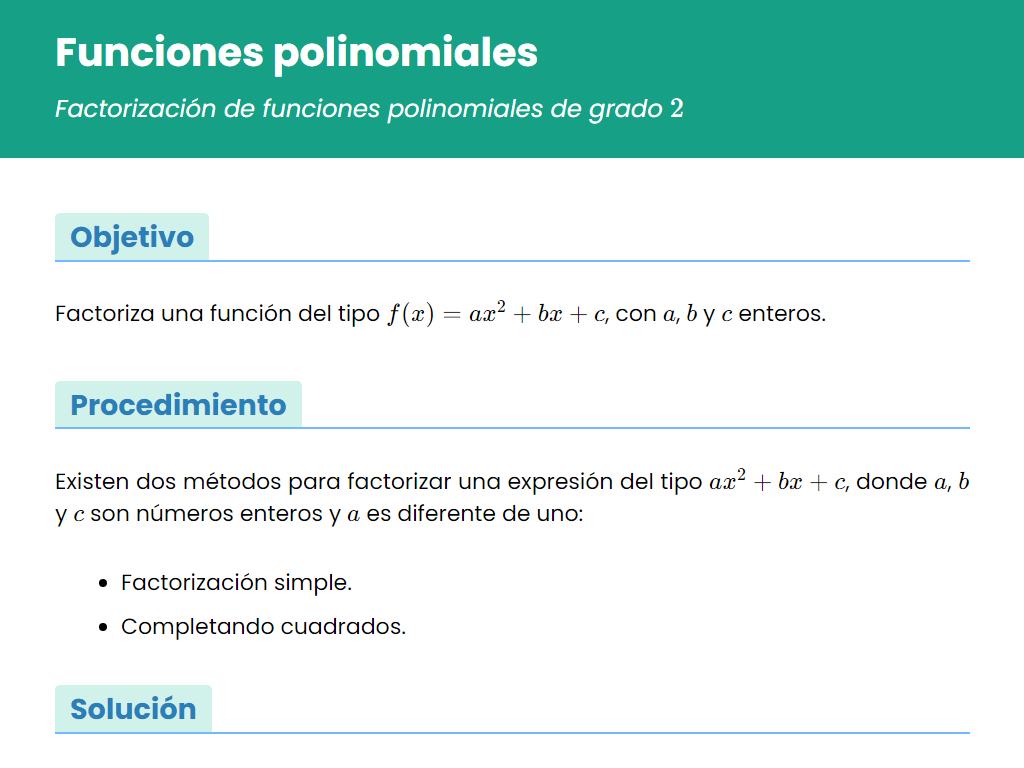The image size is (1024, 768).
Task: Click the number 2 in the subtitle
Action: coord(677,108)
